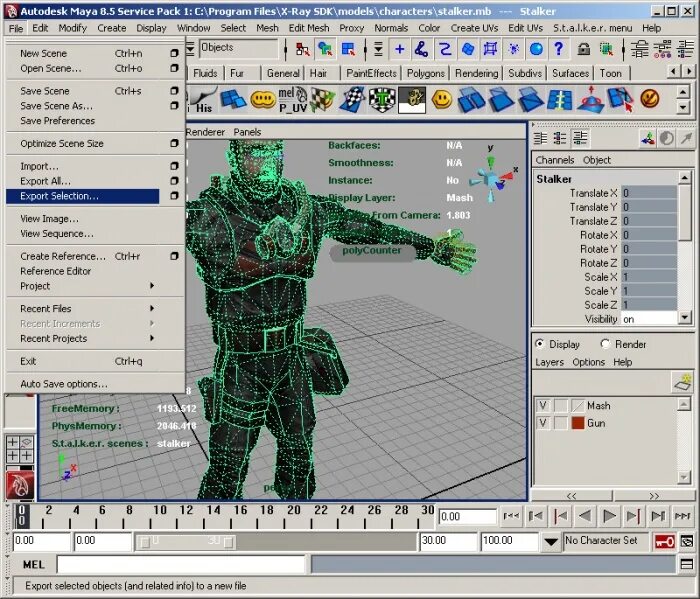The width and height of the screenshot is (700, 599).
Task: Toggle the miscellaneous question mark mask icon
Action: coord(558,49)
